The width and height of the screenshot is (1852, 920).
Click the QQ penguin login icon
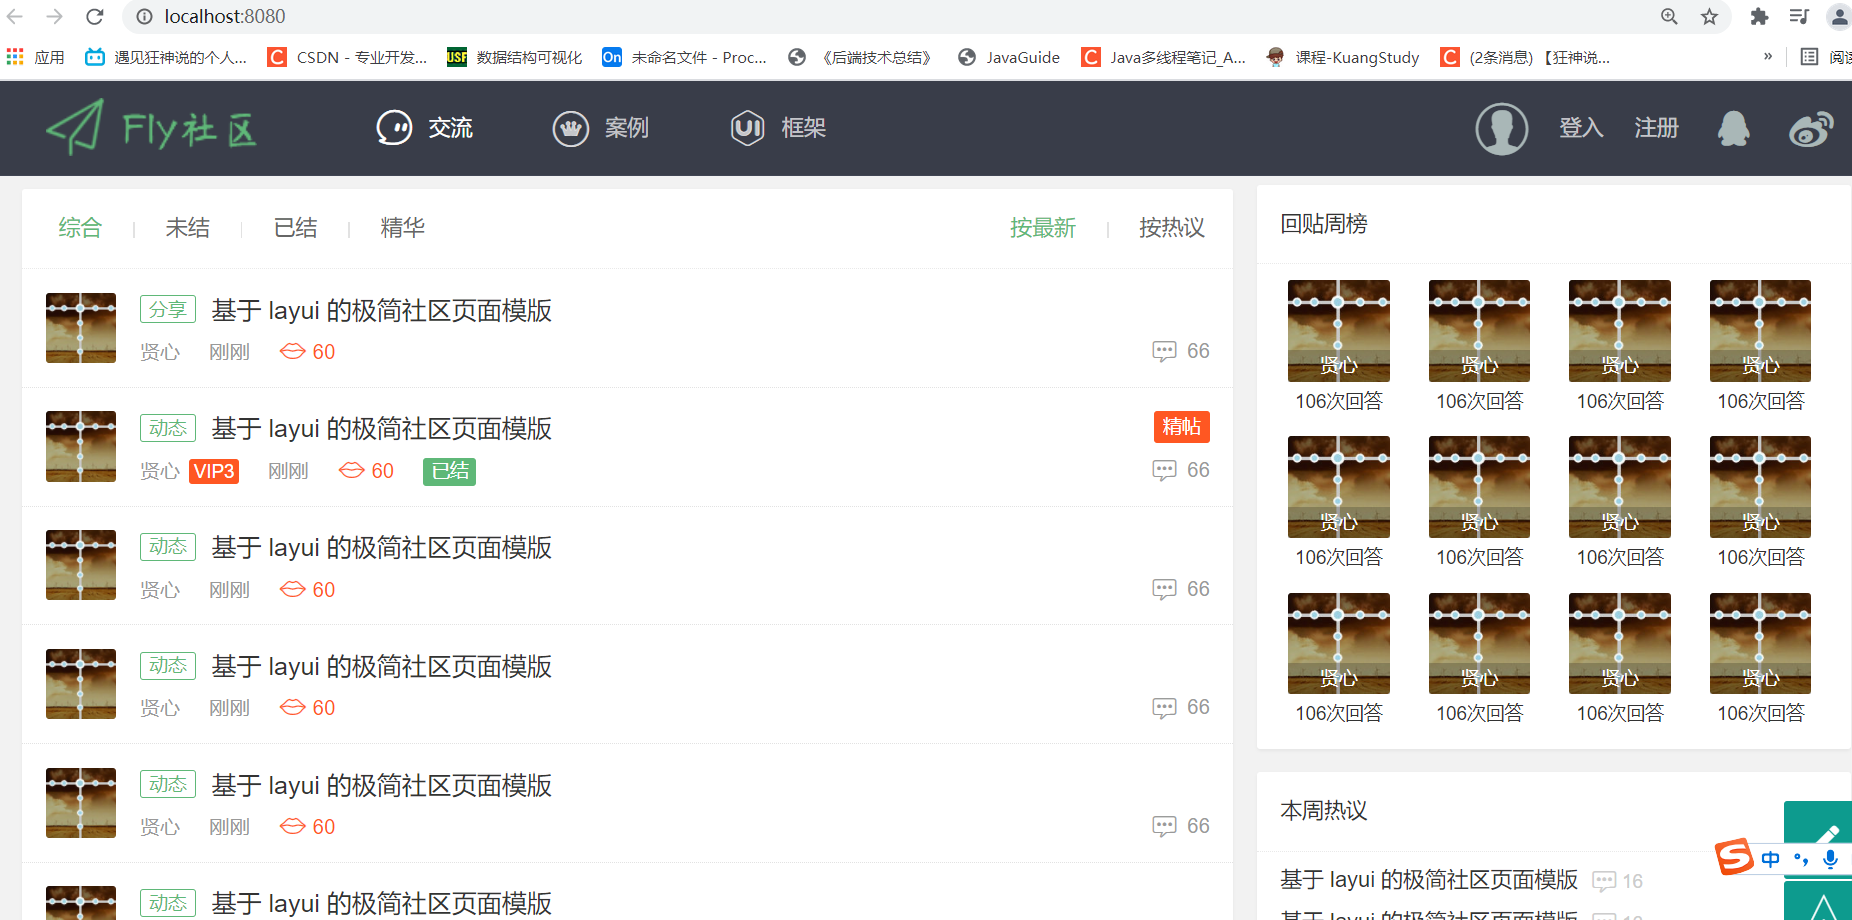point(1734,128)
